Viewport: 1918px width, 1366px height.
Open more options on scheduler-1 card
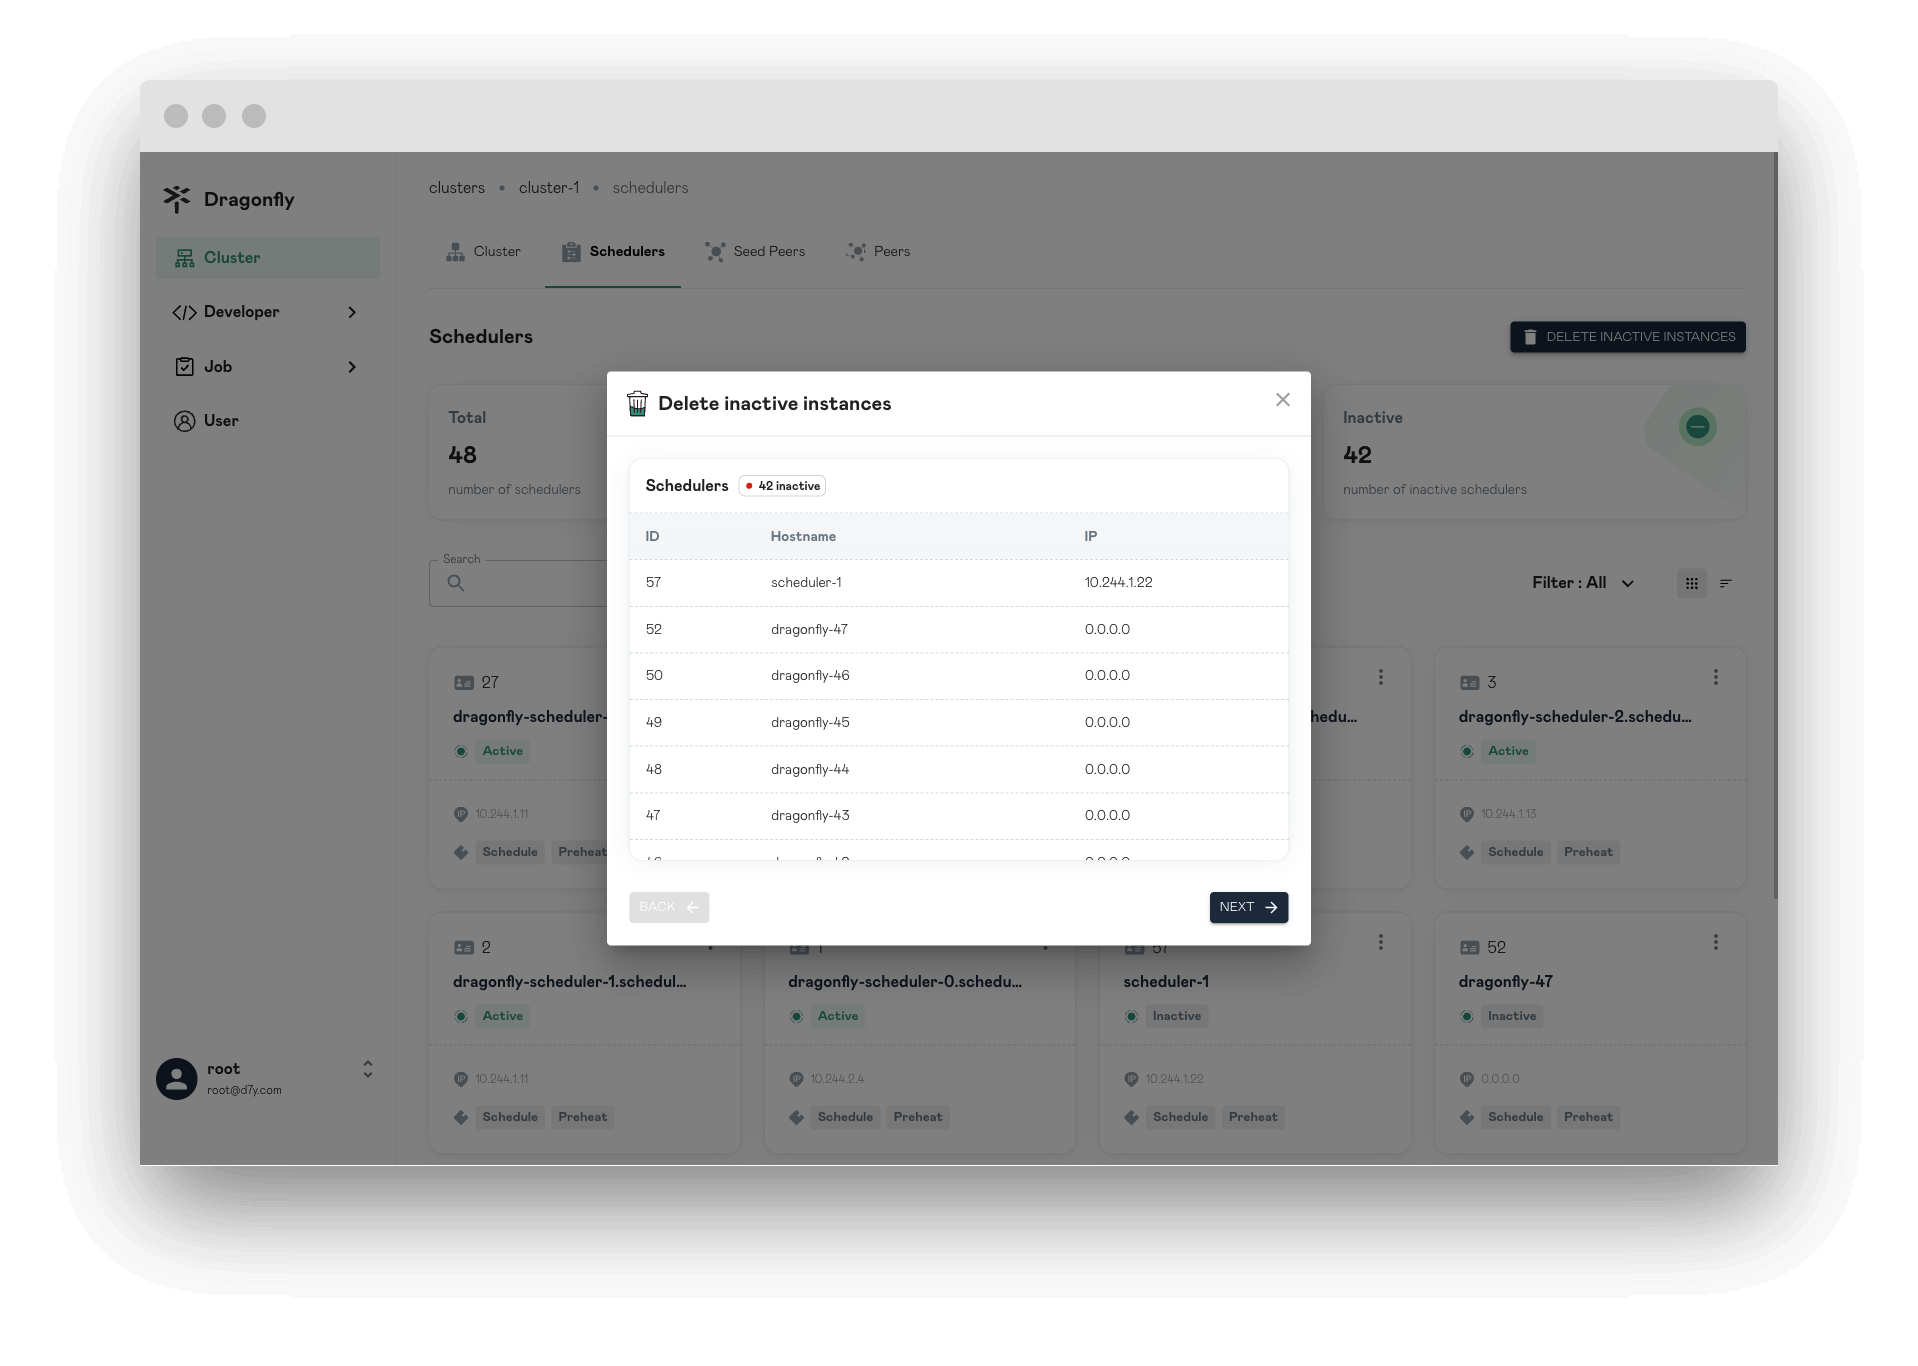pyautogui.click(x=1381, y=943)
